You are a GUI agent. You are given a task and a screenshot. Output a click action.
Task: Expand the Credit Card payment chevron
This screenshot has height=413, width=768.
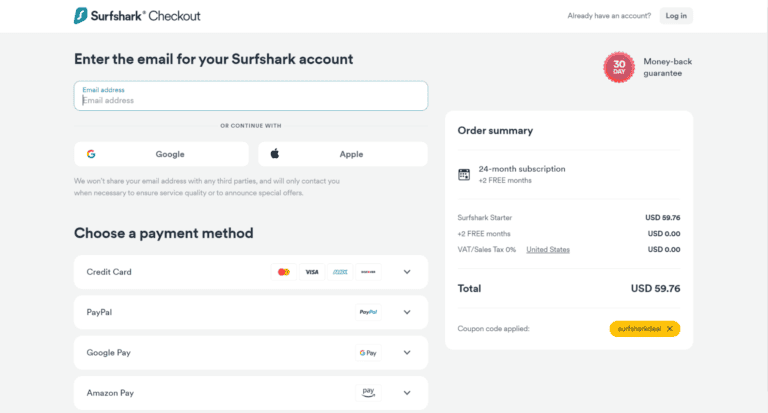click(407, 272)
